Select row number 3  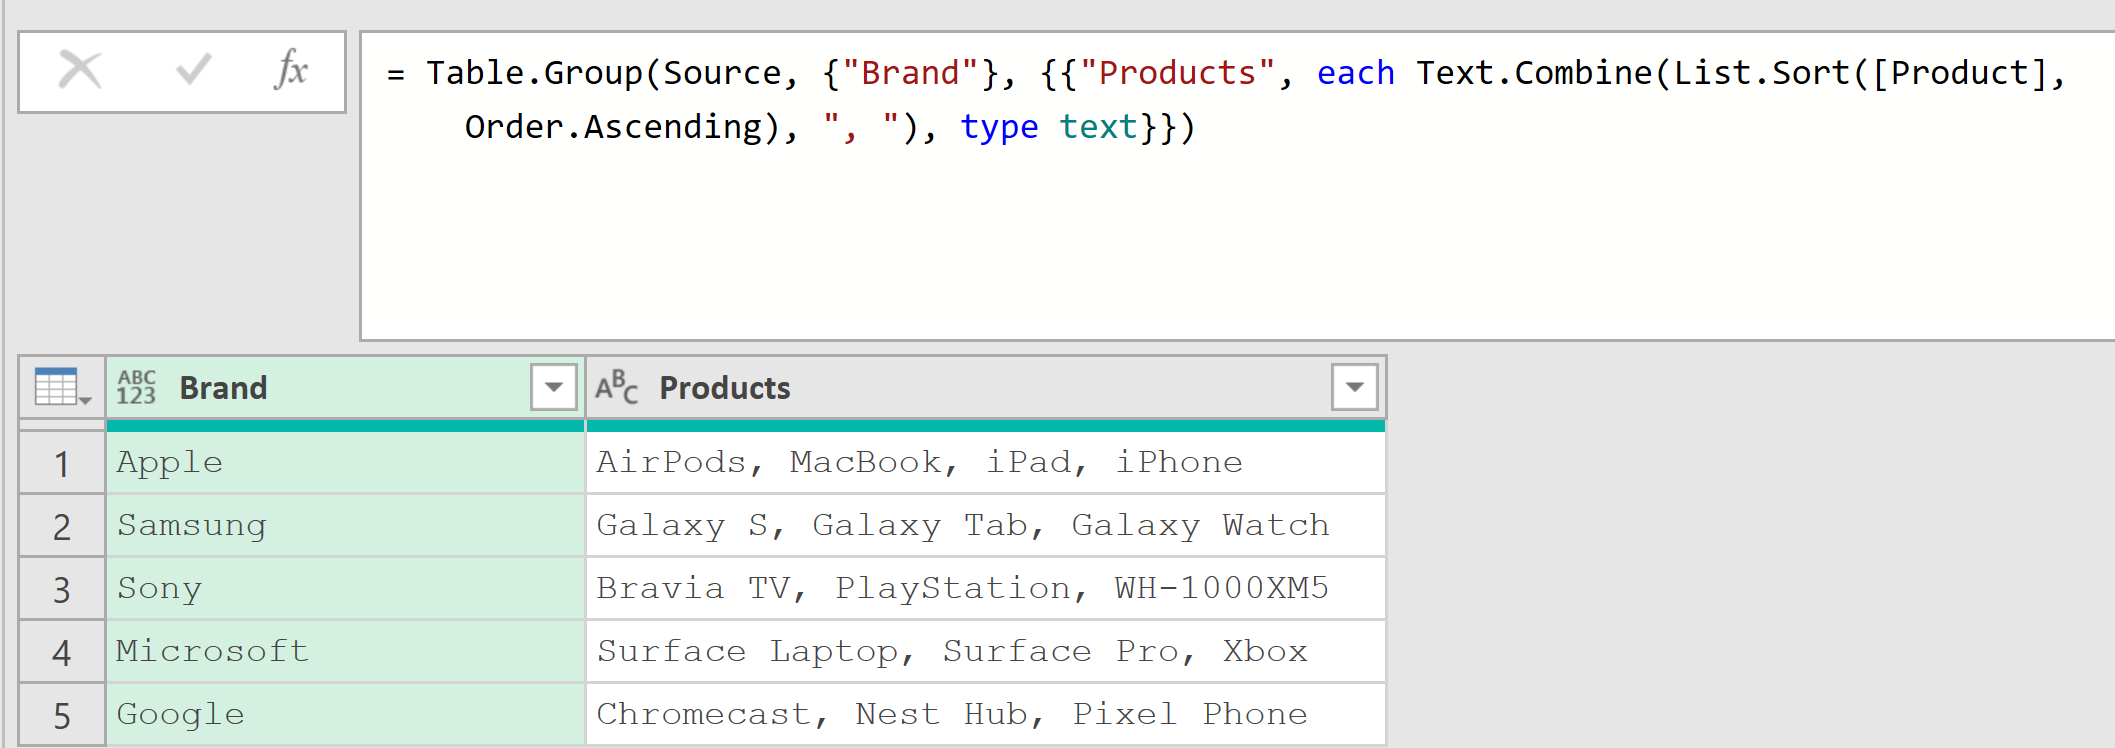(x=62, y=589)
